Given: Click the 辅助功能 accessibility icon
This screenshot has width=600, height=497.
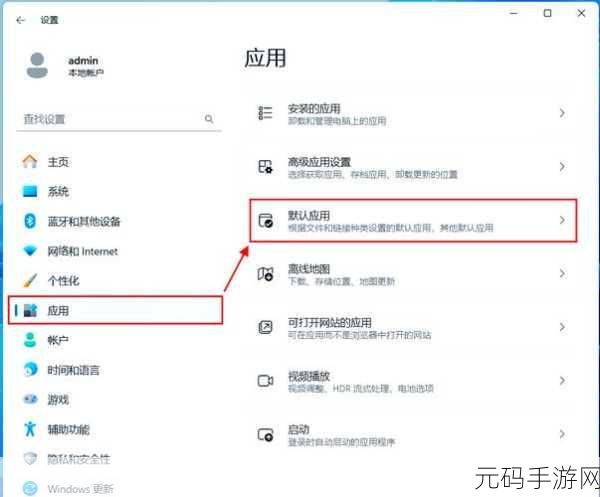Looking at the screenshot, I should point(30,429).
